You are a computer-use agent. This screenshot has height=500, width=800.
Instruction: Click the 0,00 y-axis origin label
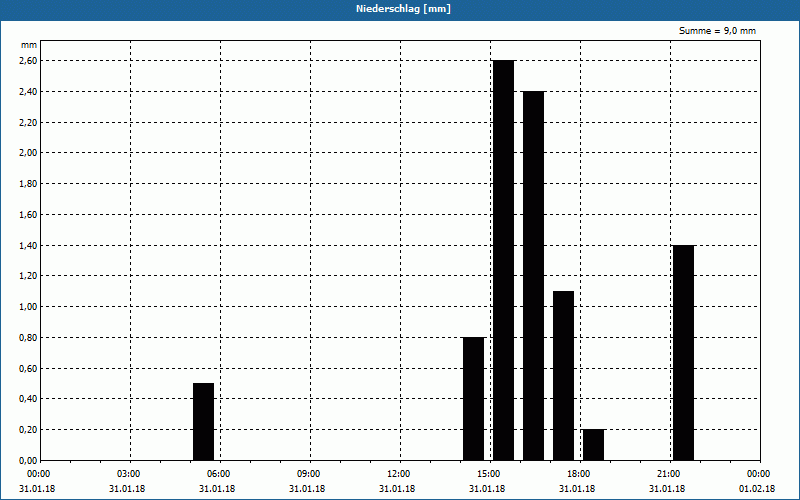[x=28, y=461]
